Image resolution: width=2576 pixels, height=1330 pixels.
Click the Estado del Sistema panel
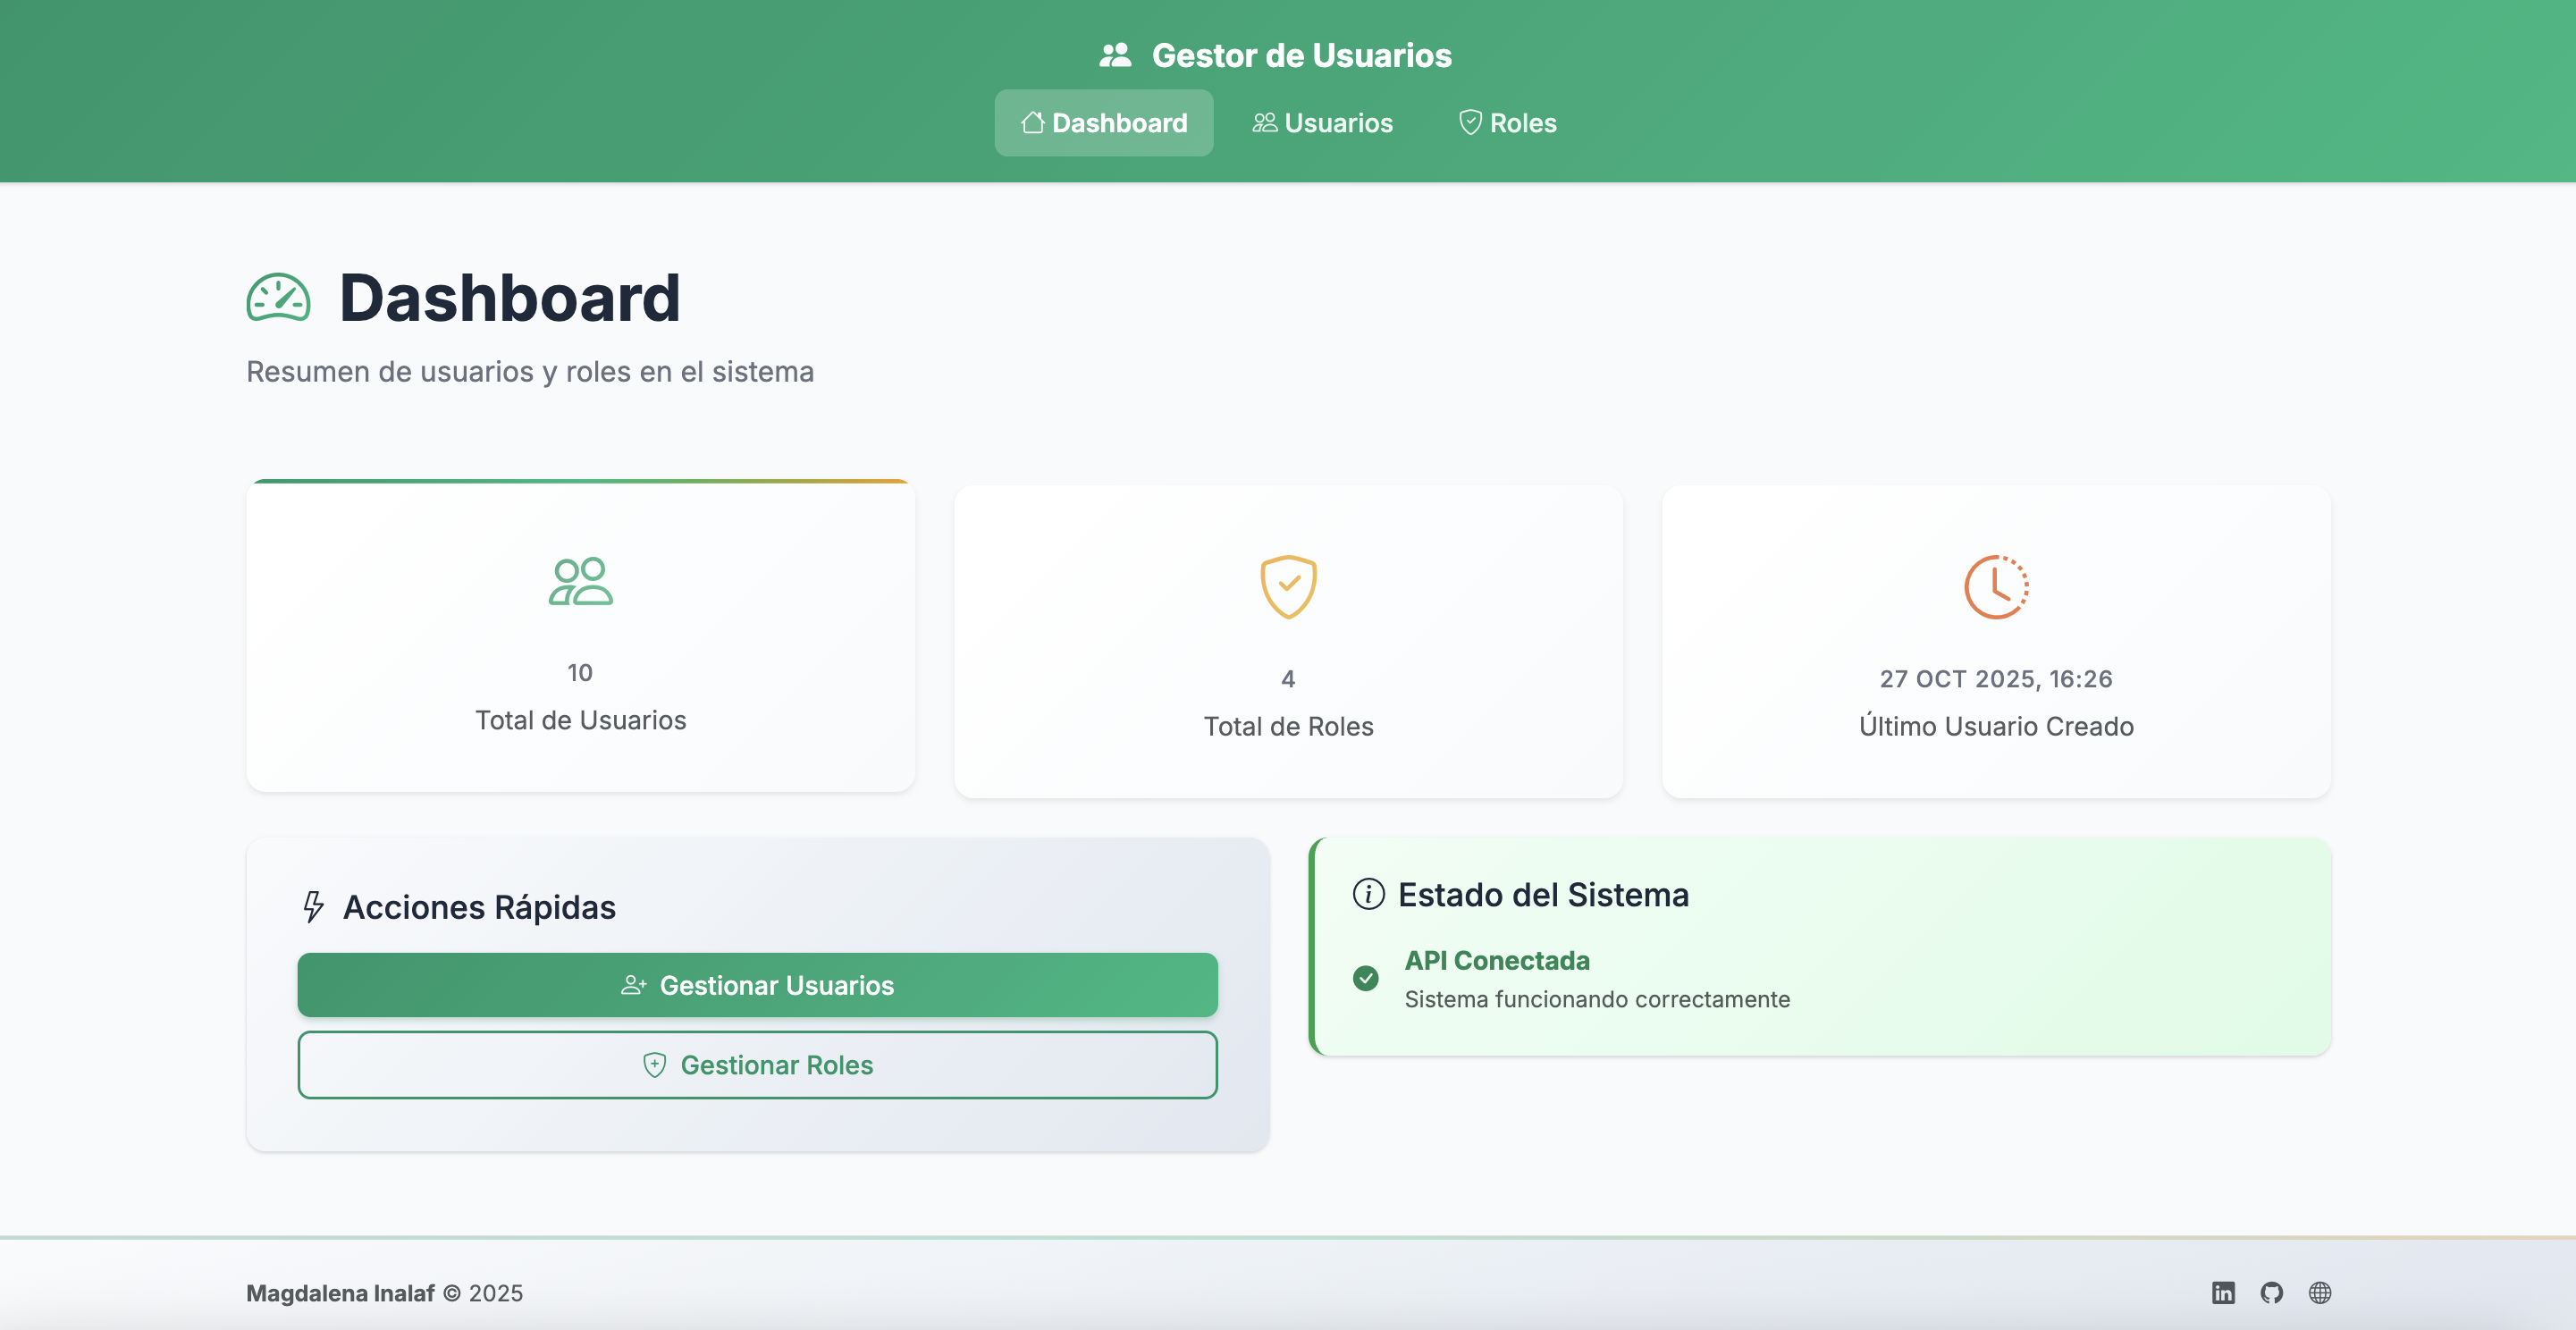pyautogui.click(x=1818, y=947)
